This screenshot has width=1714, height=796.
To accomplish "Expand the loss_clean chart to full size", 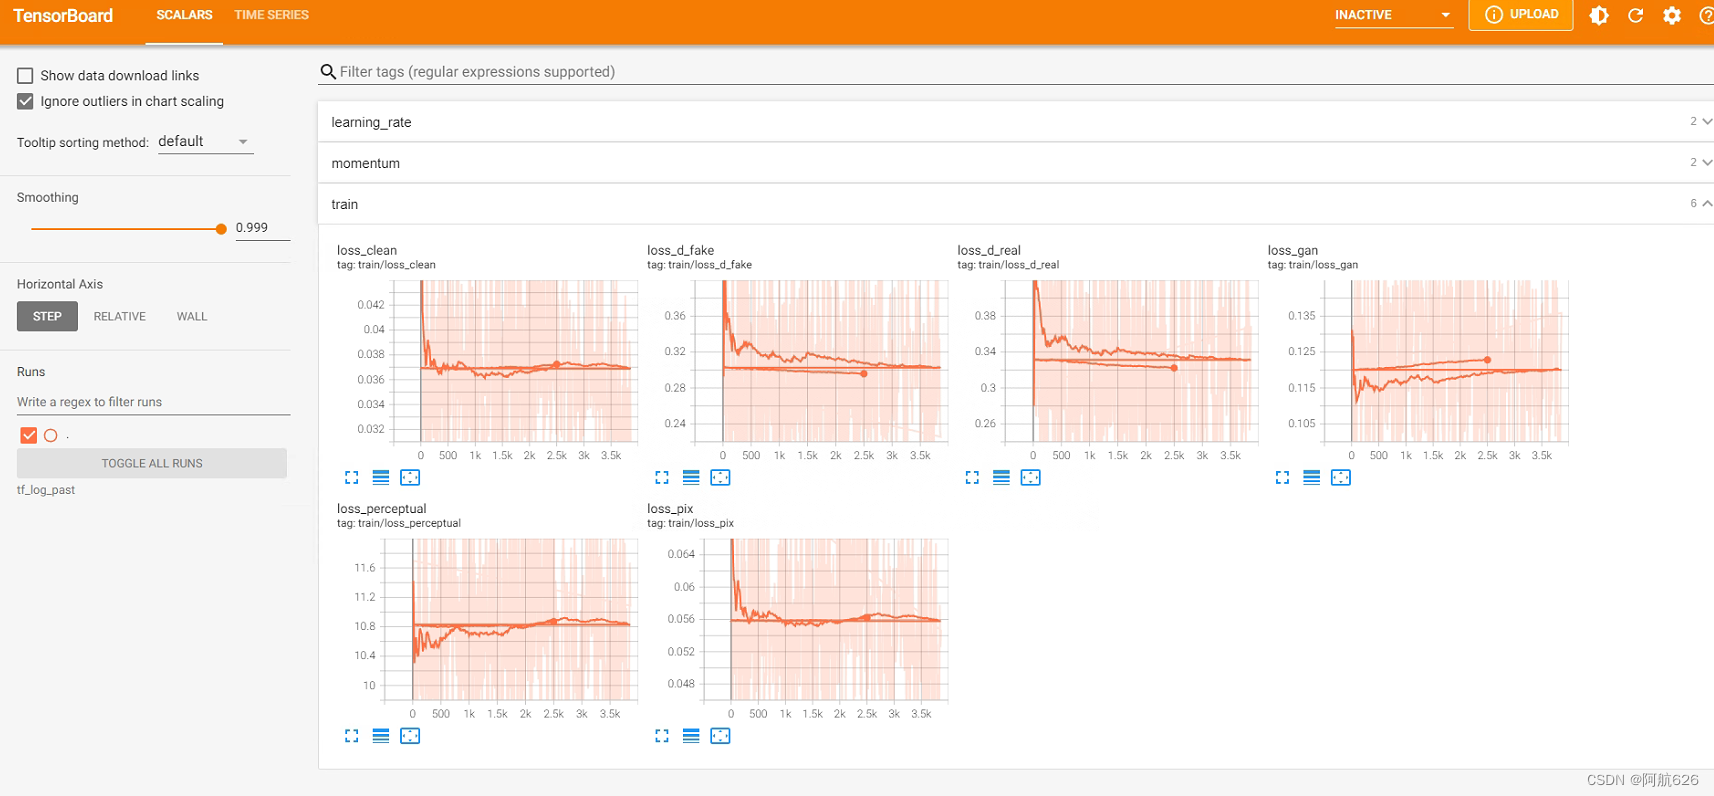I will click(351, 478).
